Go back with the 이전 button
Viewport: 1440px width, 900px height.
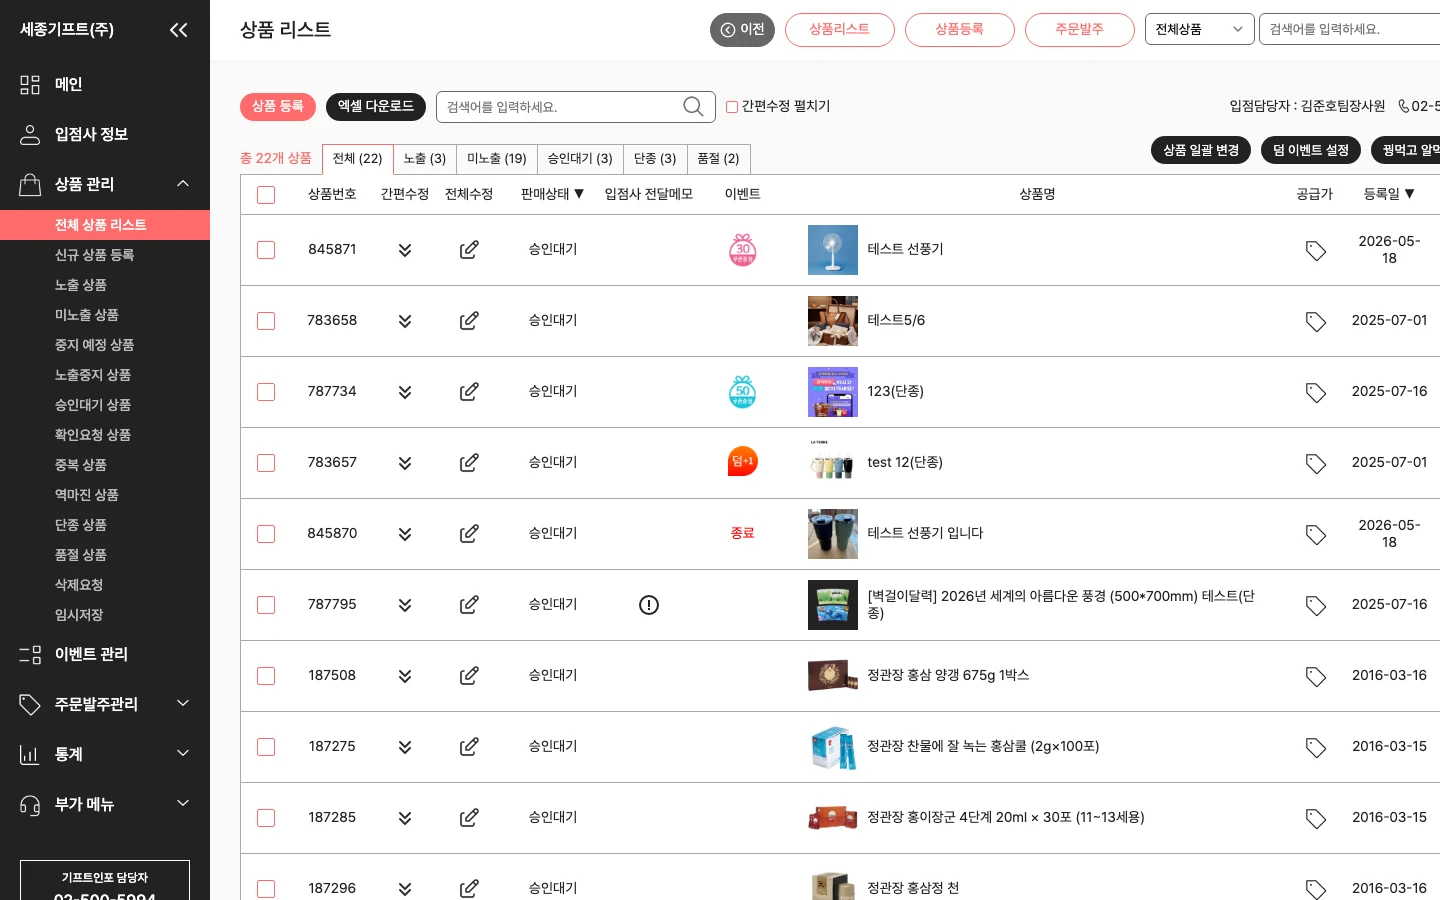point(742,30)
